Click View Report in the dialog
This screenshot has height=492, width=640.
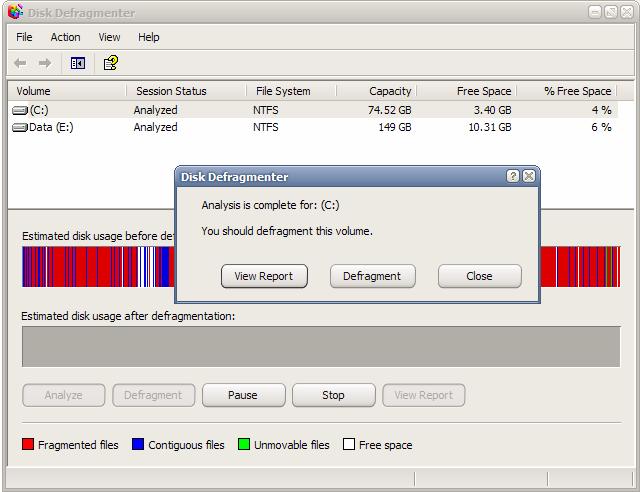[264, 276]
